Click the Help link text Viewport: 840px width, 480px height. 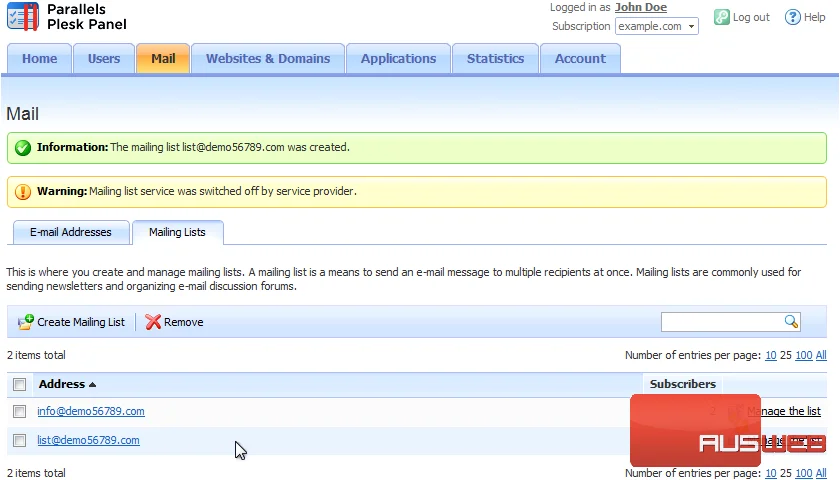click(x=814, y=17)
